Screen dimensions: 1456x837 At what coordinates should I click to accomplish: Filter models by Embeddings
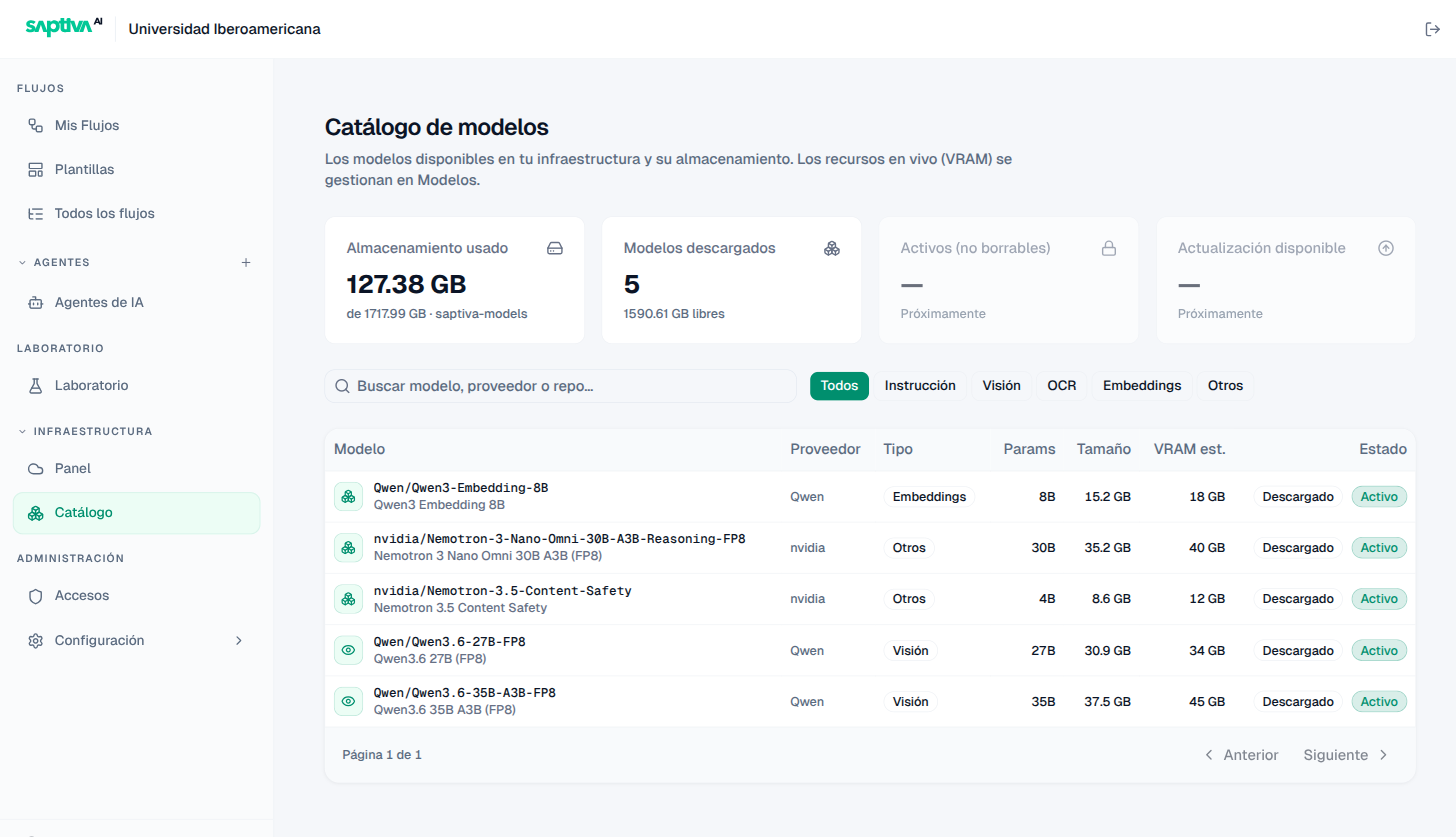pos(1142,386)
